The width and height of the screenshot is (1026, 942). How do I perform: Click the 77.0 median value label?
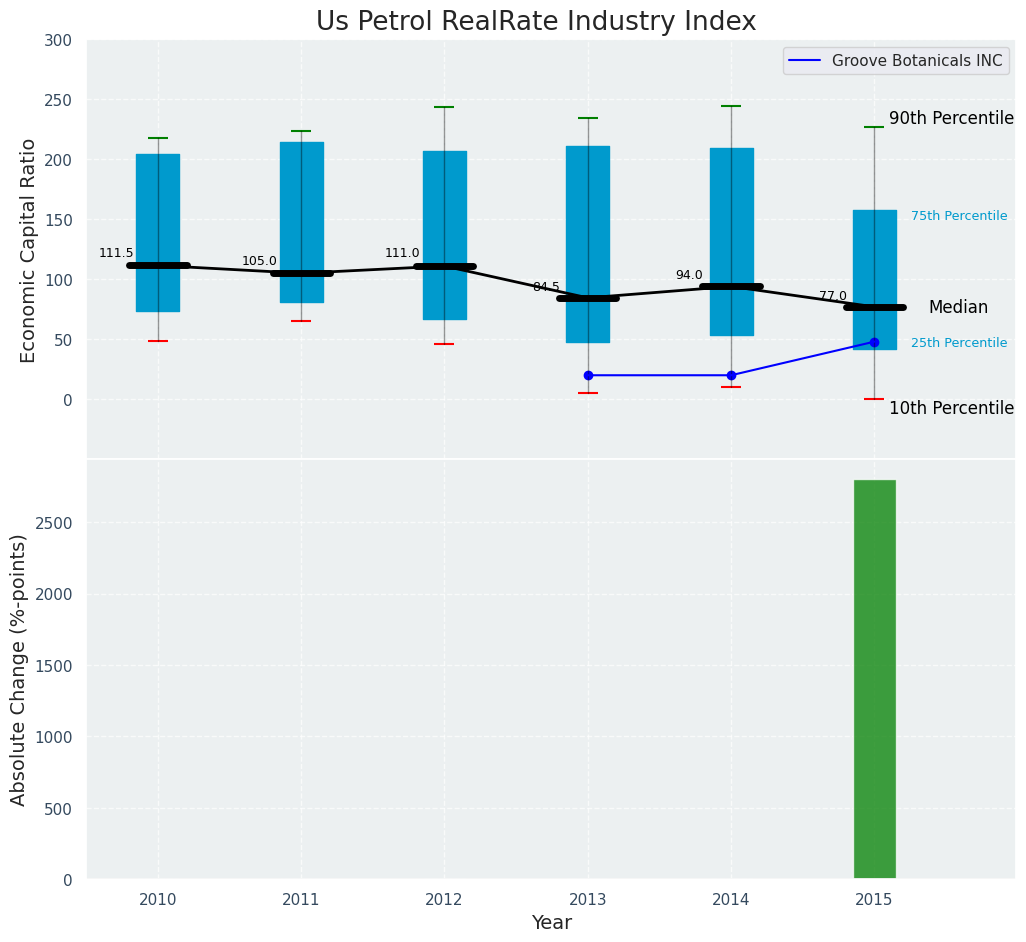tap(832, 296)
